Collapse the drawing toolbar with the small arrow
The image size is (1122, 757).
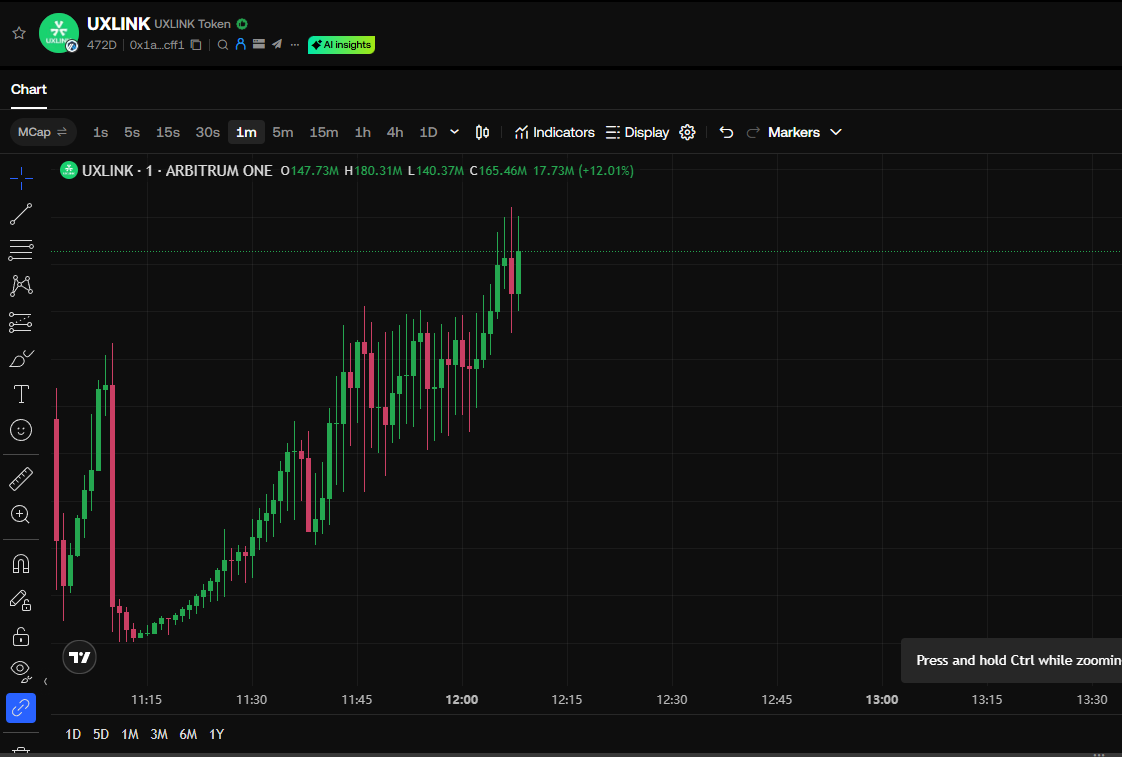tap(46, 681)
